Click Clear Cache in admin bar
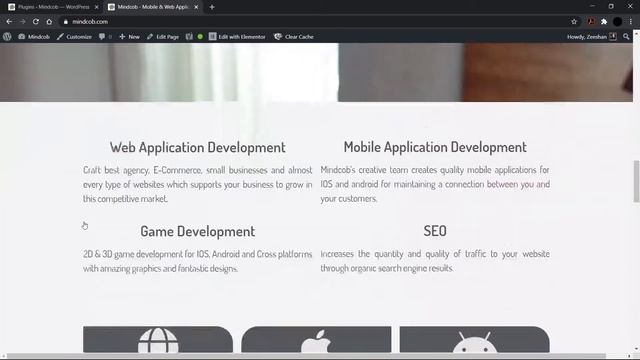 pyautogui.click(x=294, y=37)
